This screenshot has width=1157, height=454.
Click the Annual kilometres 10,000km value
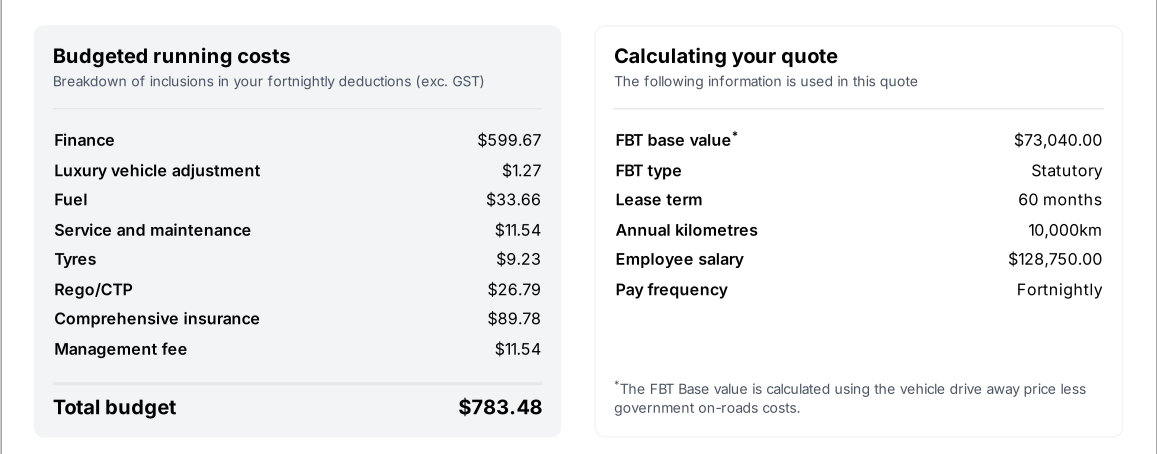point(1064,230)
